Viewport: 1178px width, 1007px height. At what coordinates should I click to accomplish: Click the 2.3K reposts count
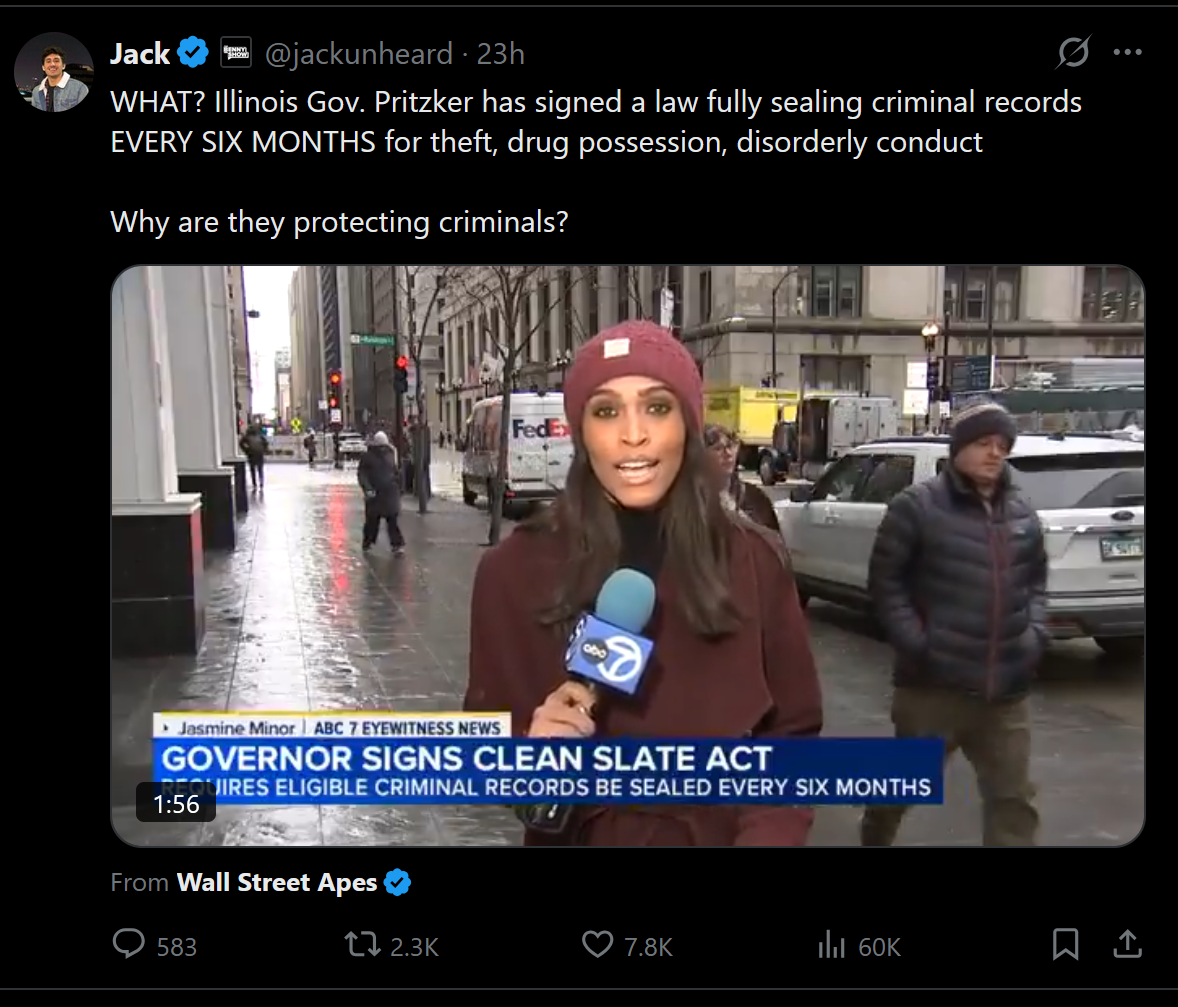(x=414, y=947)
